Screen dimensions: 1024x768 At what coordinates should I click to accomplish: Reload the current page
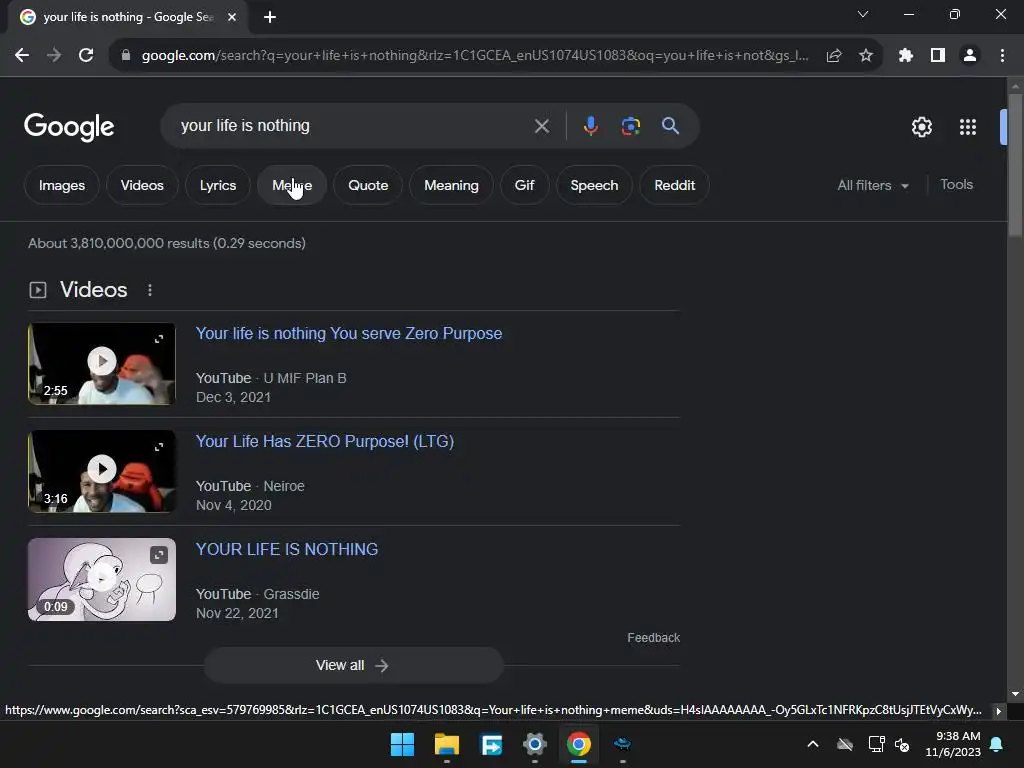pyautogui.click(x=86, y=56)
